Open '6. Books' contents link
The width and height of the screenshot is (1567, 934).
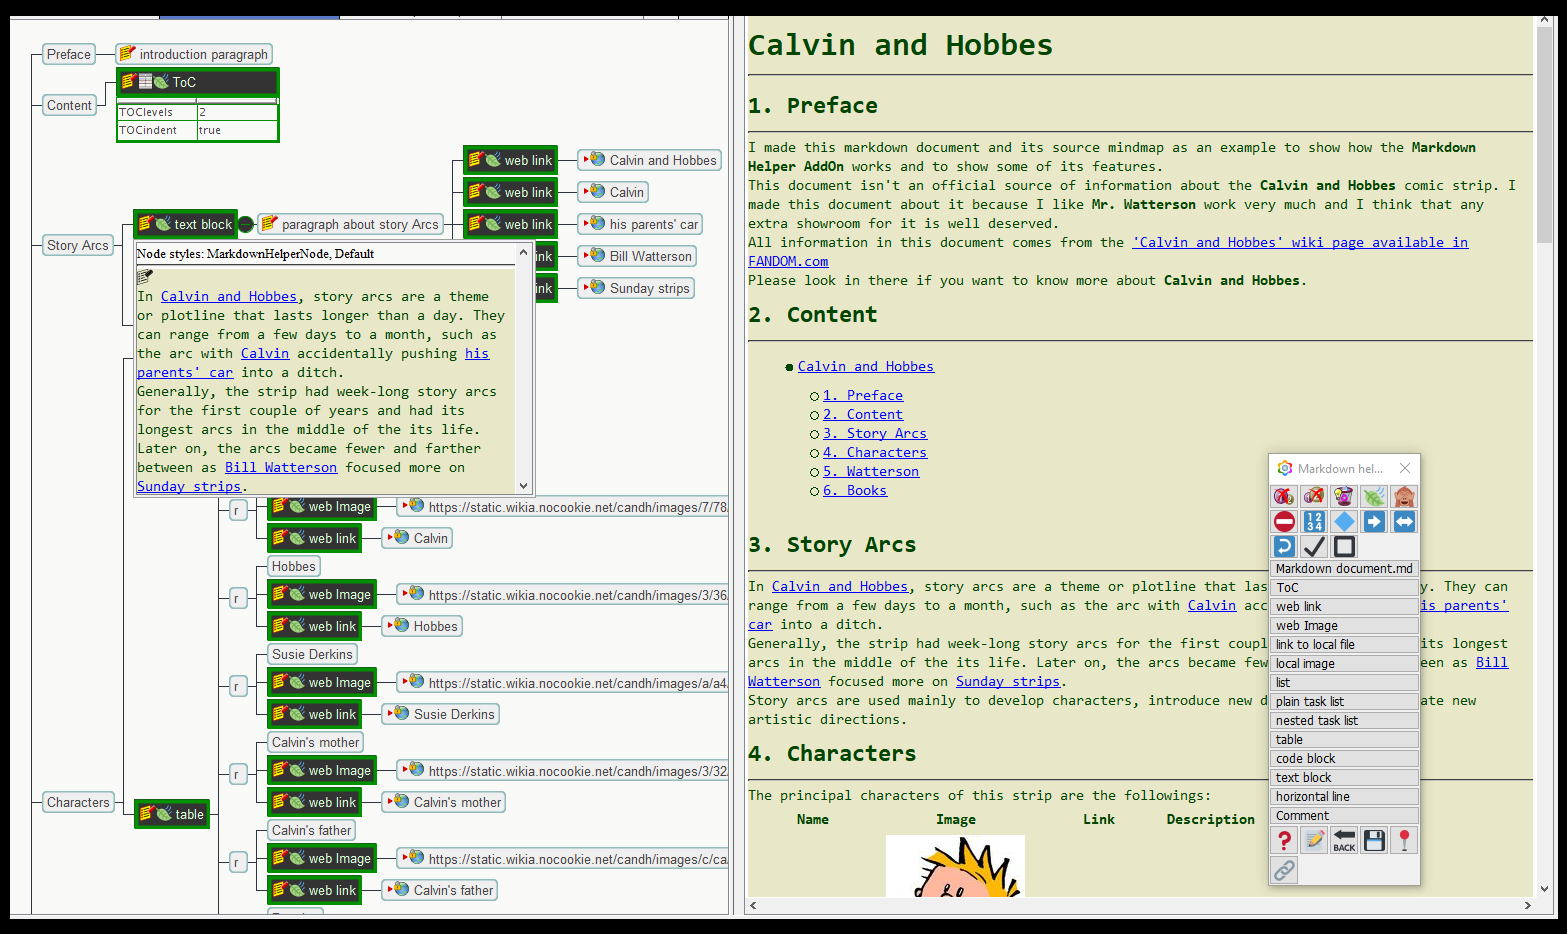pyautogui.click(x=854, y=491)
